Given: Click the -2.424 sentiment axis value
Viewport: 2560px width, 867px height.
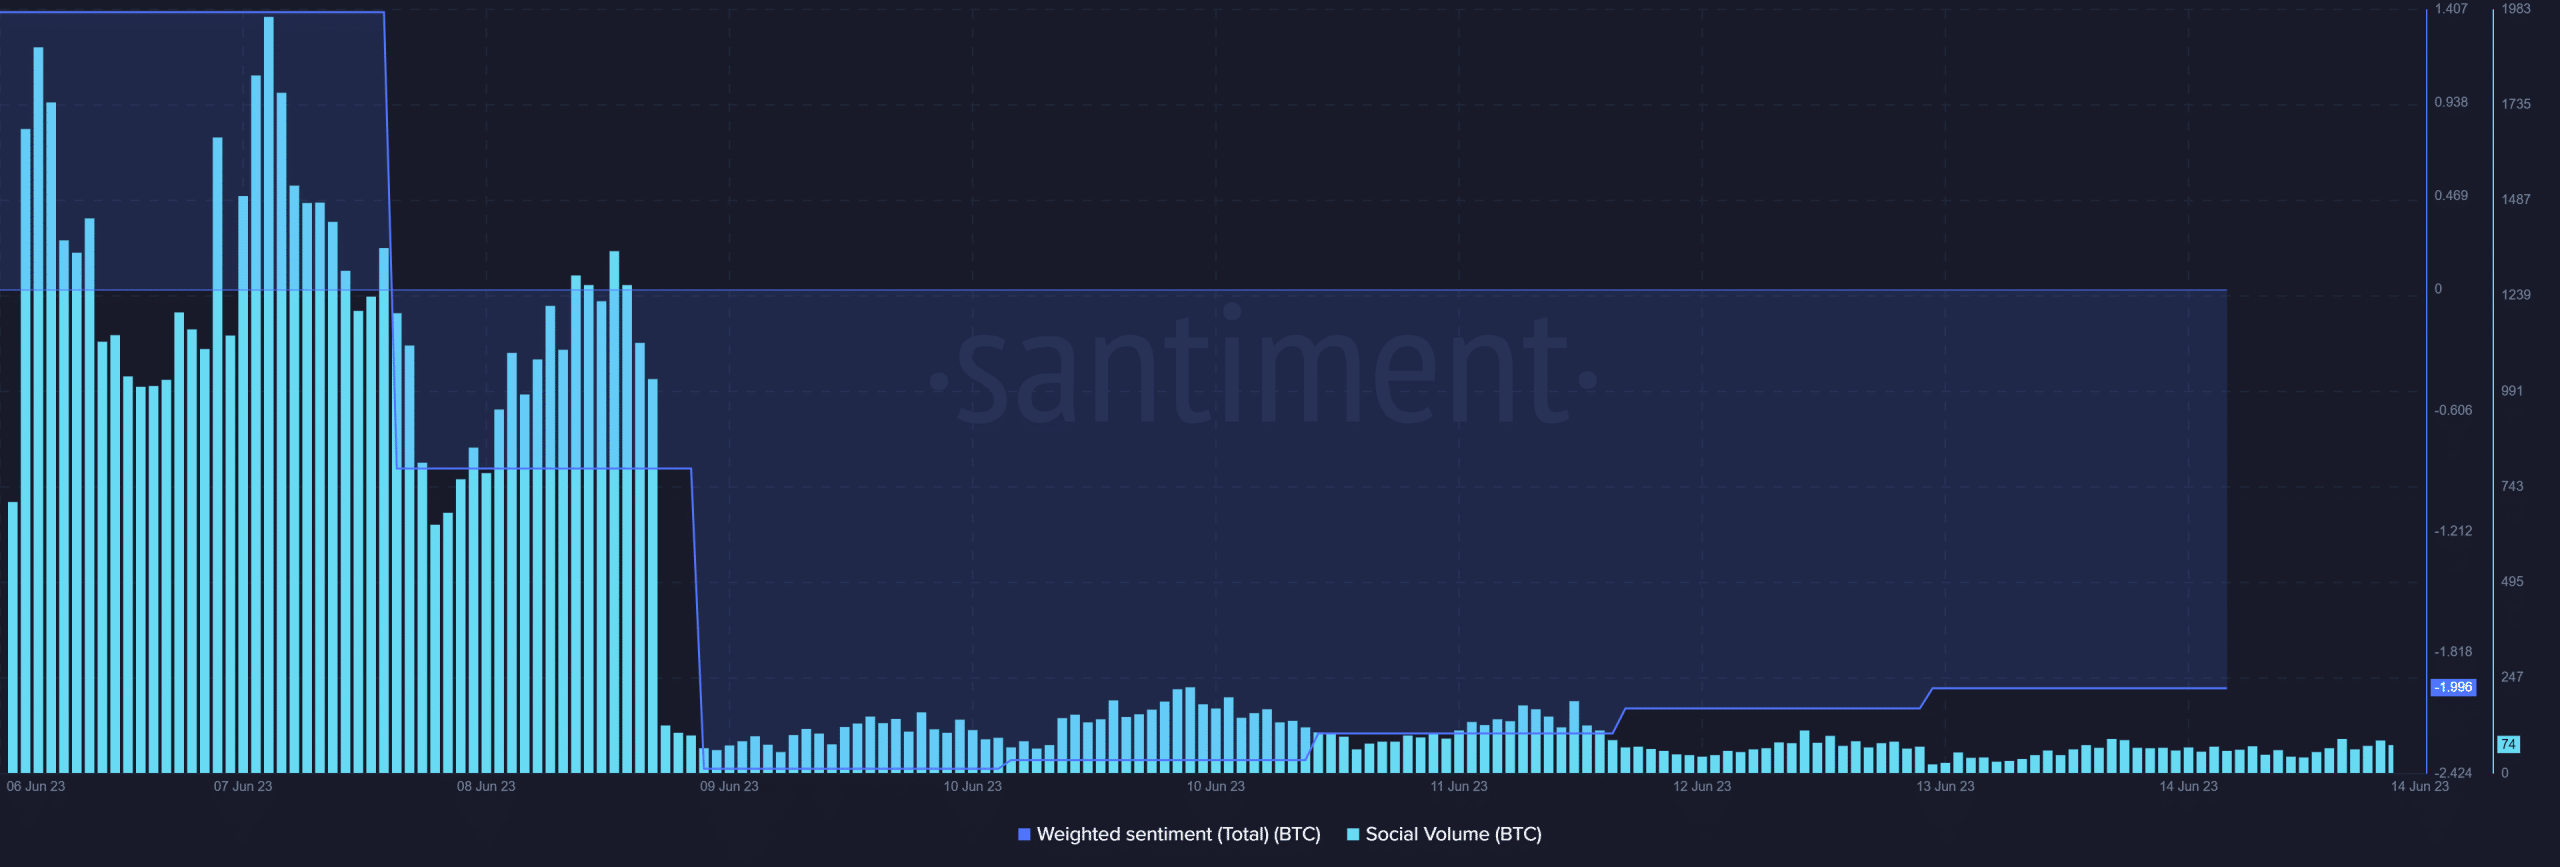Looking at the screenshot, I should [x=2453, y=773].
